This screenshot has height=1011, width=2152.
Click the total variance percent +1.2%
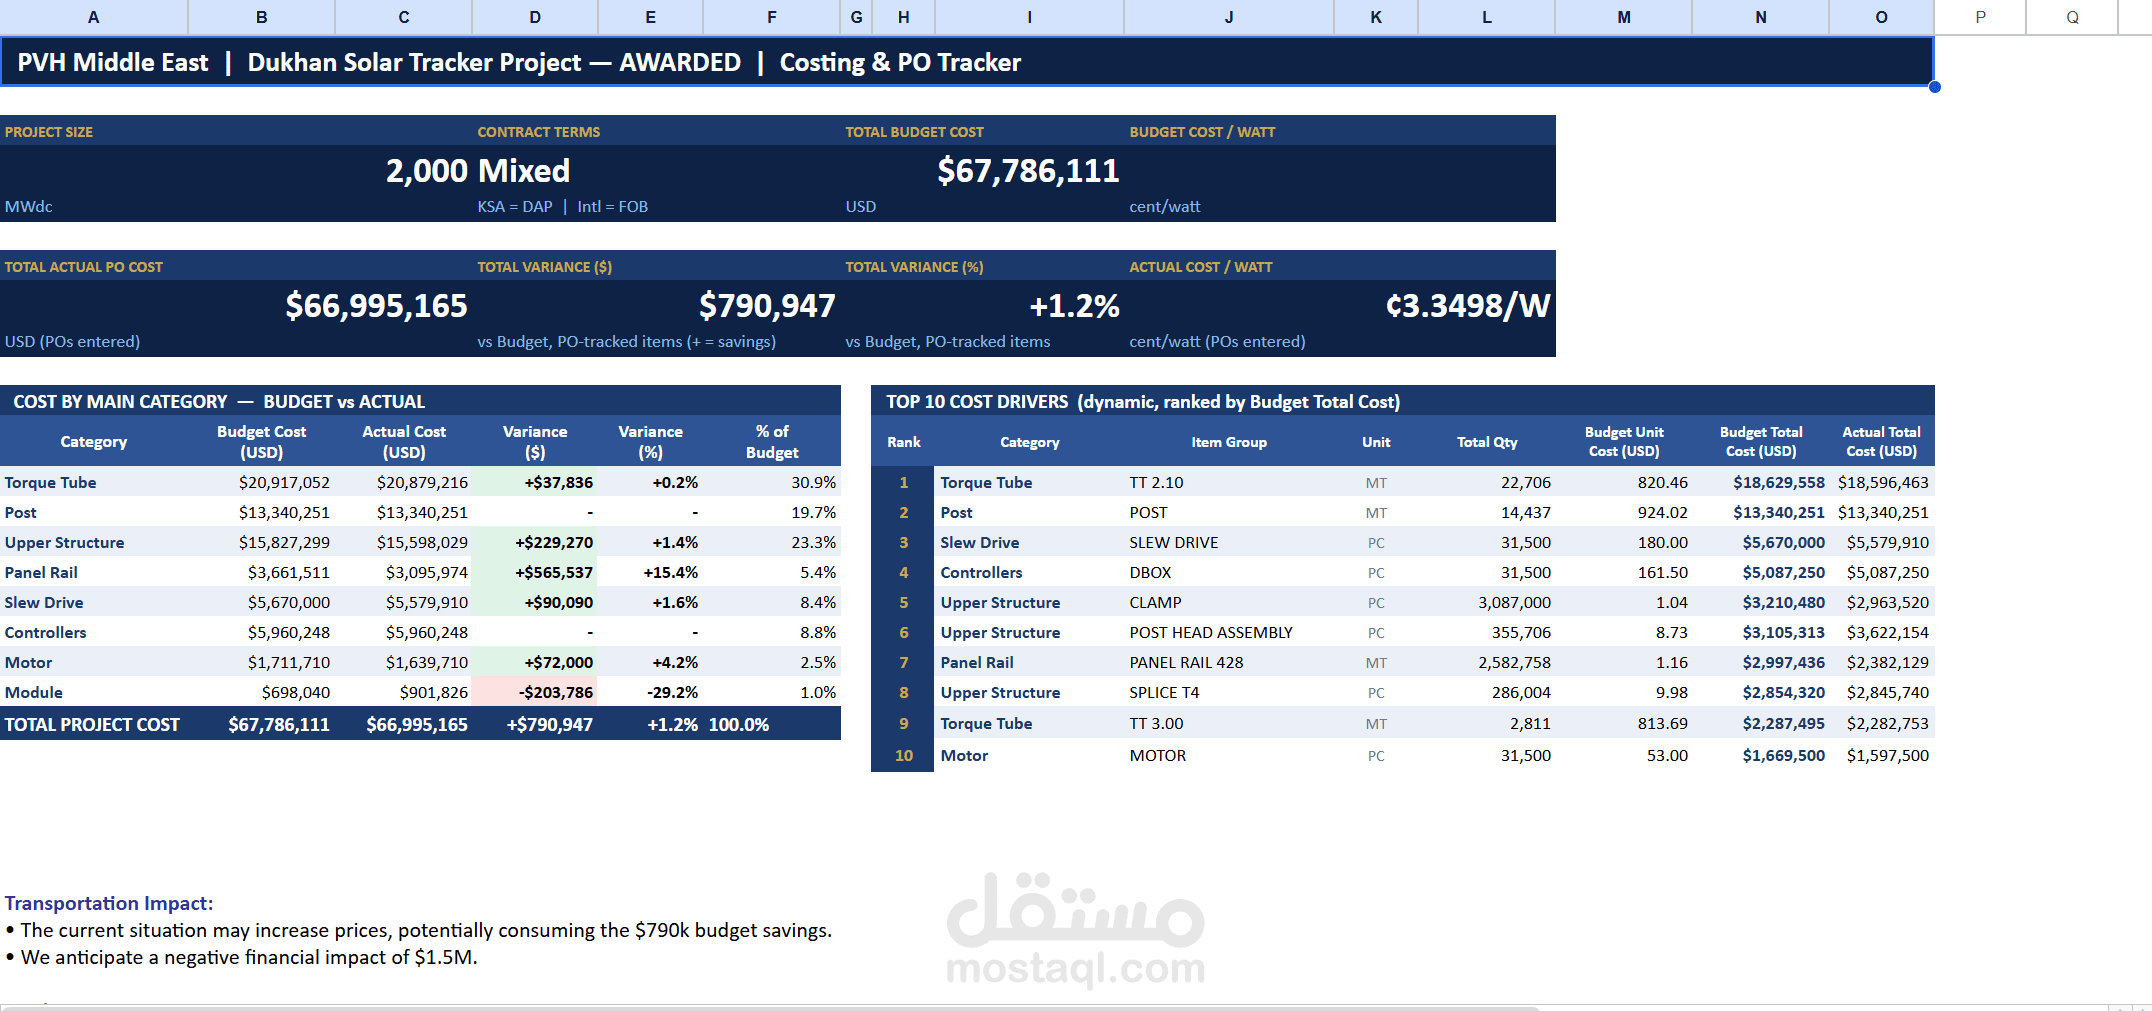[1074, 306]
